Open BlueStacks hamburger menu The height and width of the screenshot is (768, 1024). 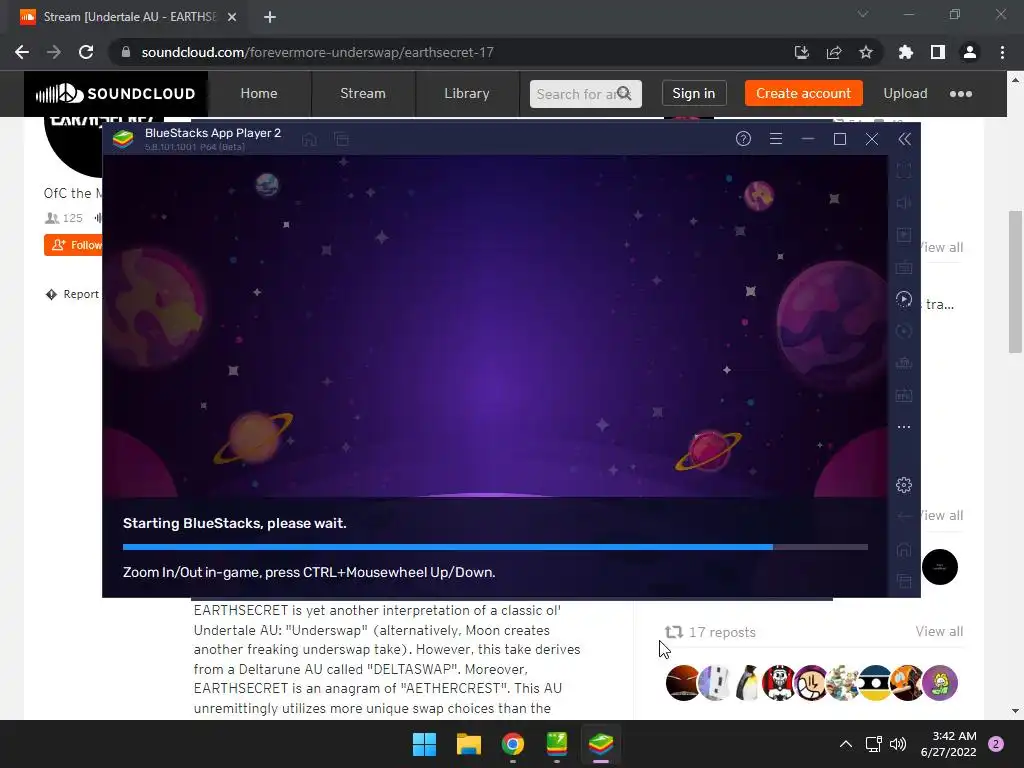pyautogui.click(x=776, y=138)
